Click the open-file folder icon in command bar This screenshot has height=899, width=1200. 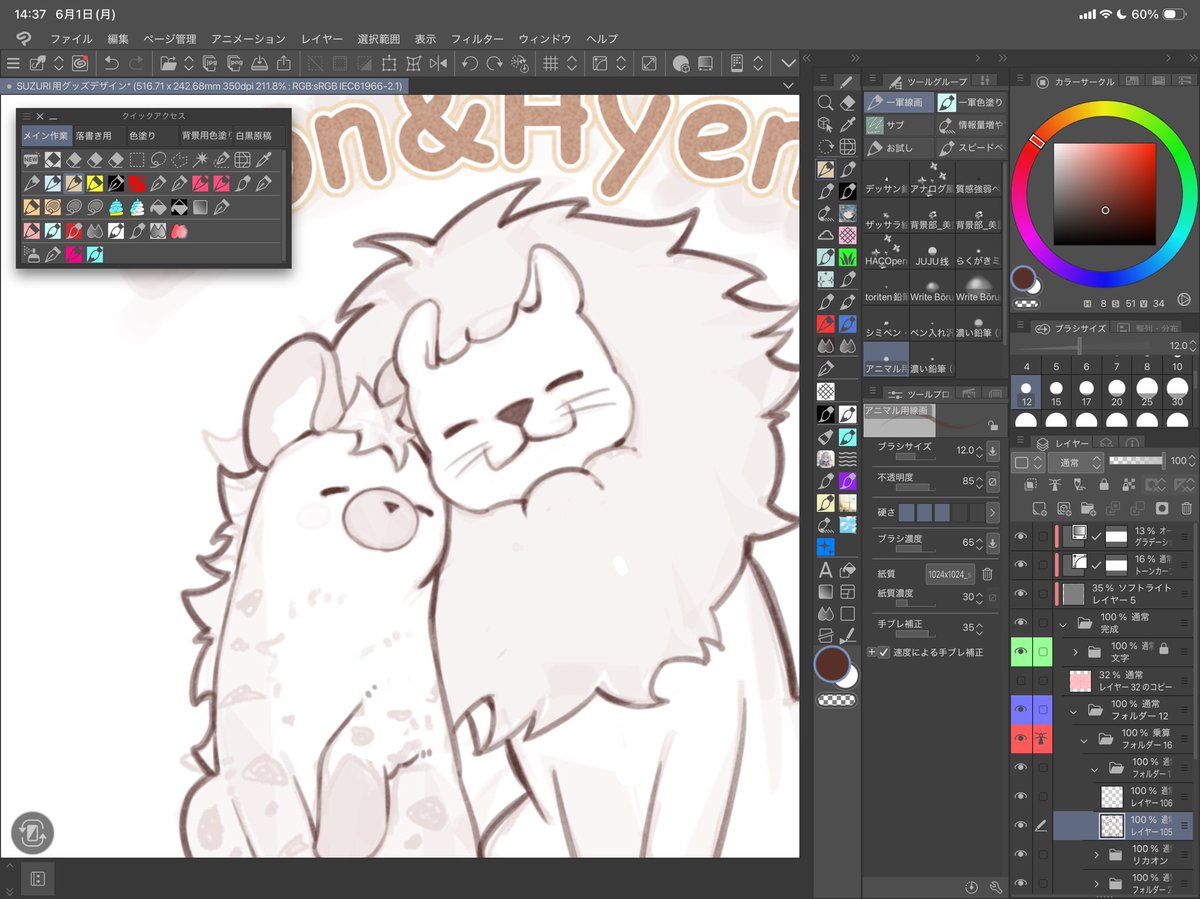point(167,63)
